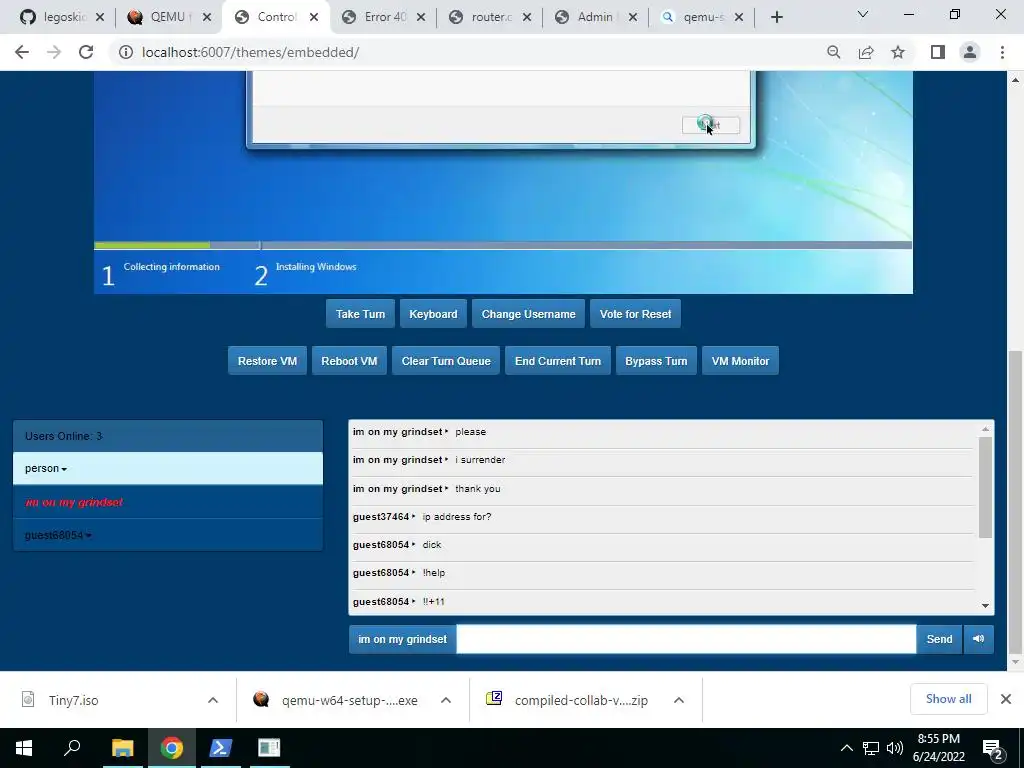1024x768 pixels.
Task: Click Restore VM
Action: [x=267, y=361]
